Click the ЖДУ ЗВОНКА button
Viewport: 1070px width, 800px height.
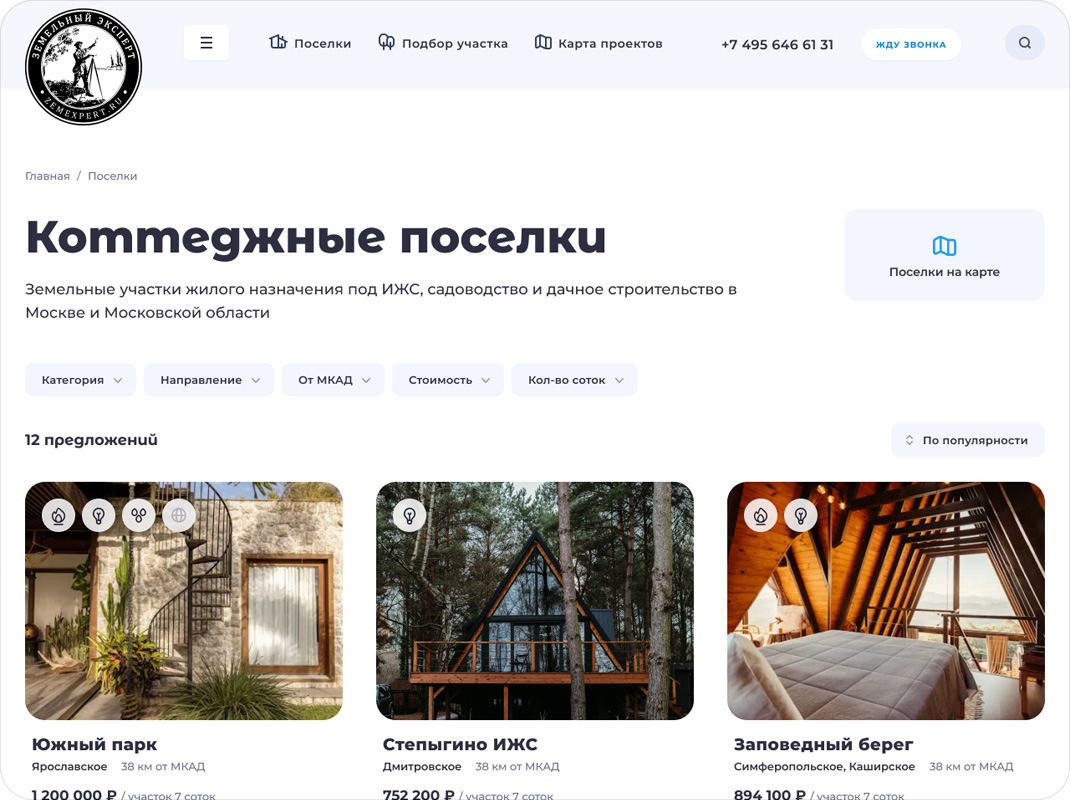point(910,44)
